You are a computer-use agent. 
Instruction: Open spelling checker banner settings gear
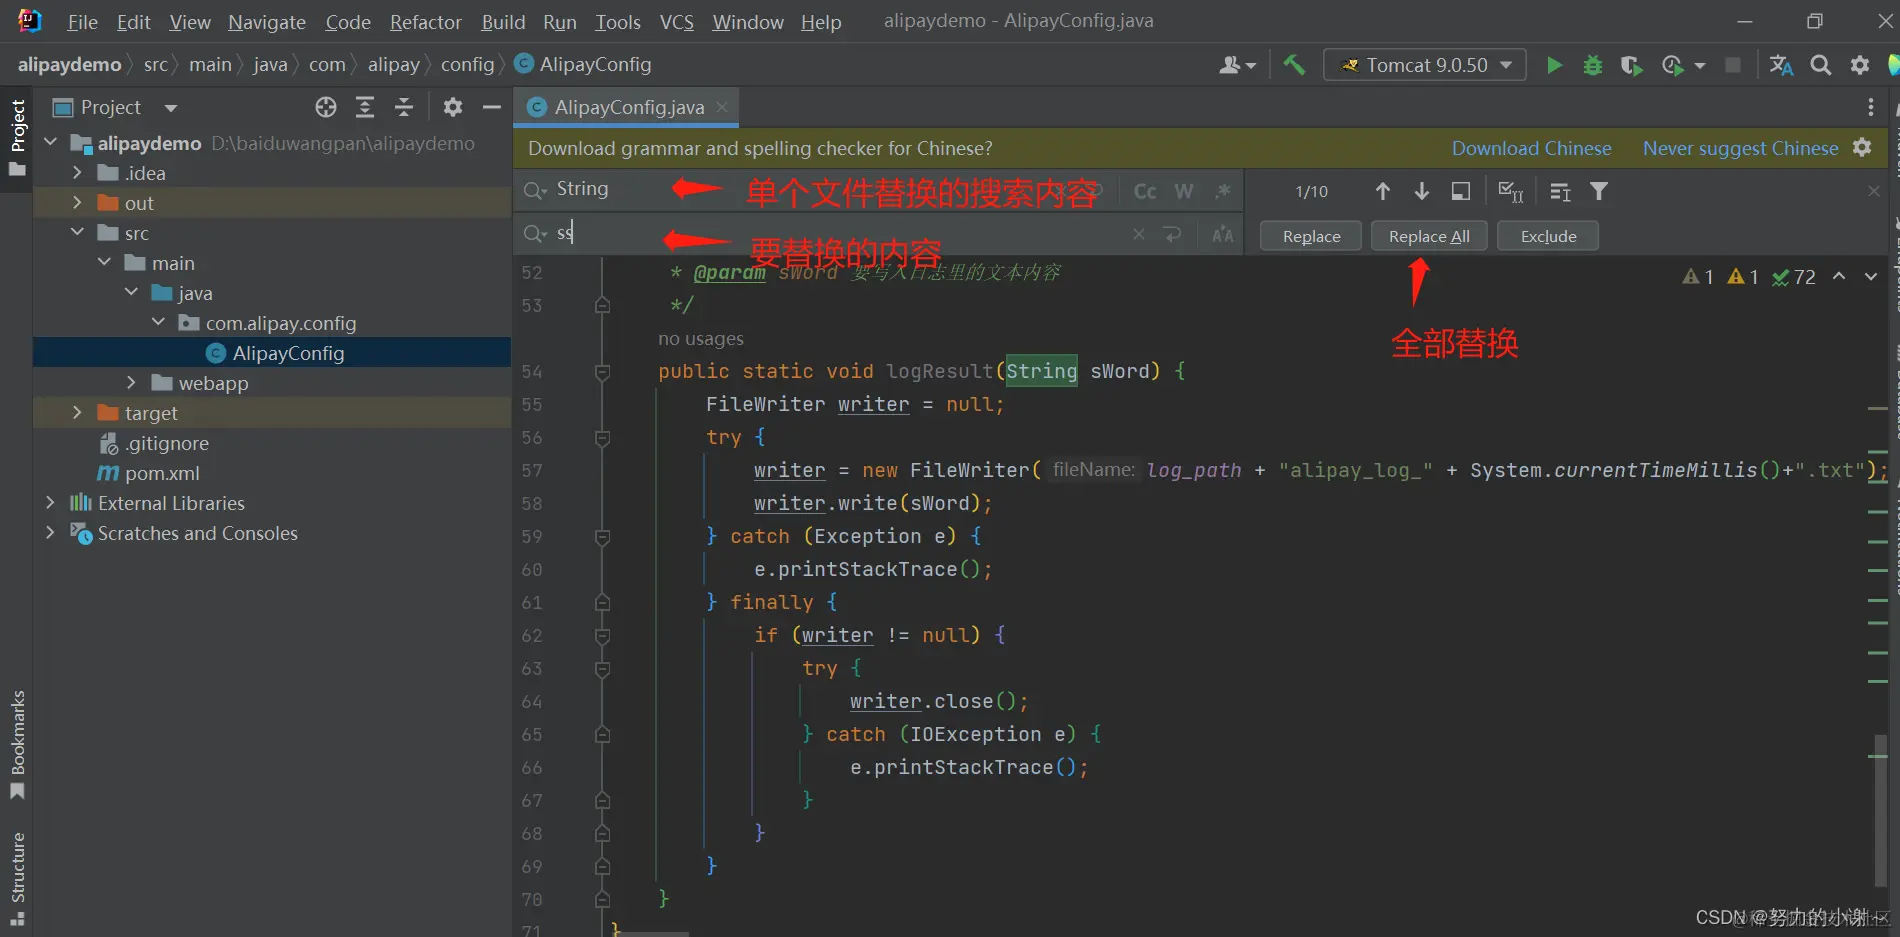click(1862, 148)
